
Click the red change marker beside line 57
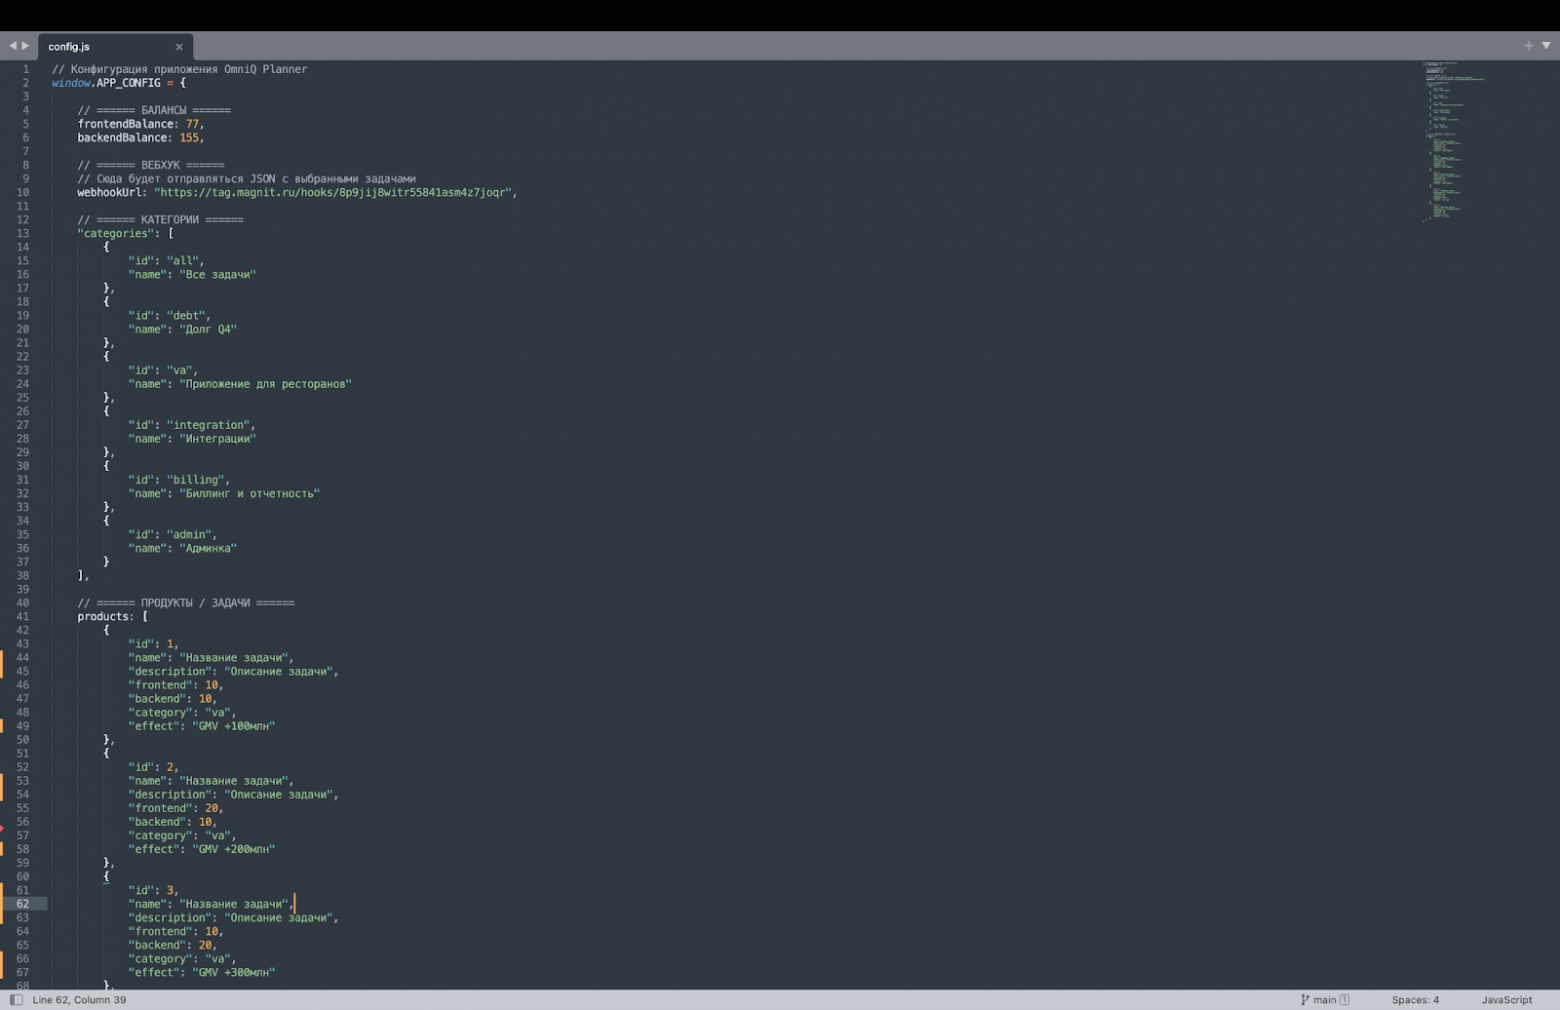pyautogui.click(x=2, y=828)
